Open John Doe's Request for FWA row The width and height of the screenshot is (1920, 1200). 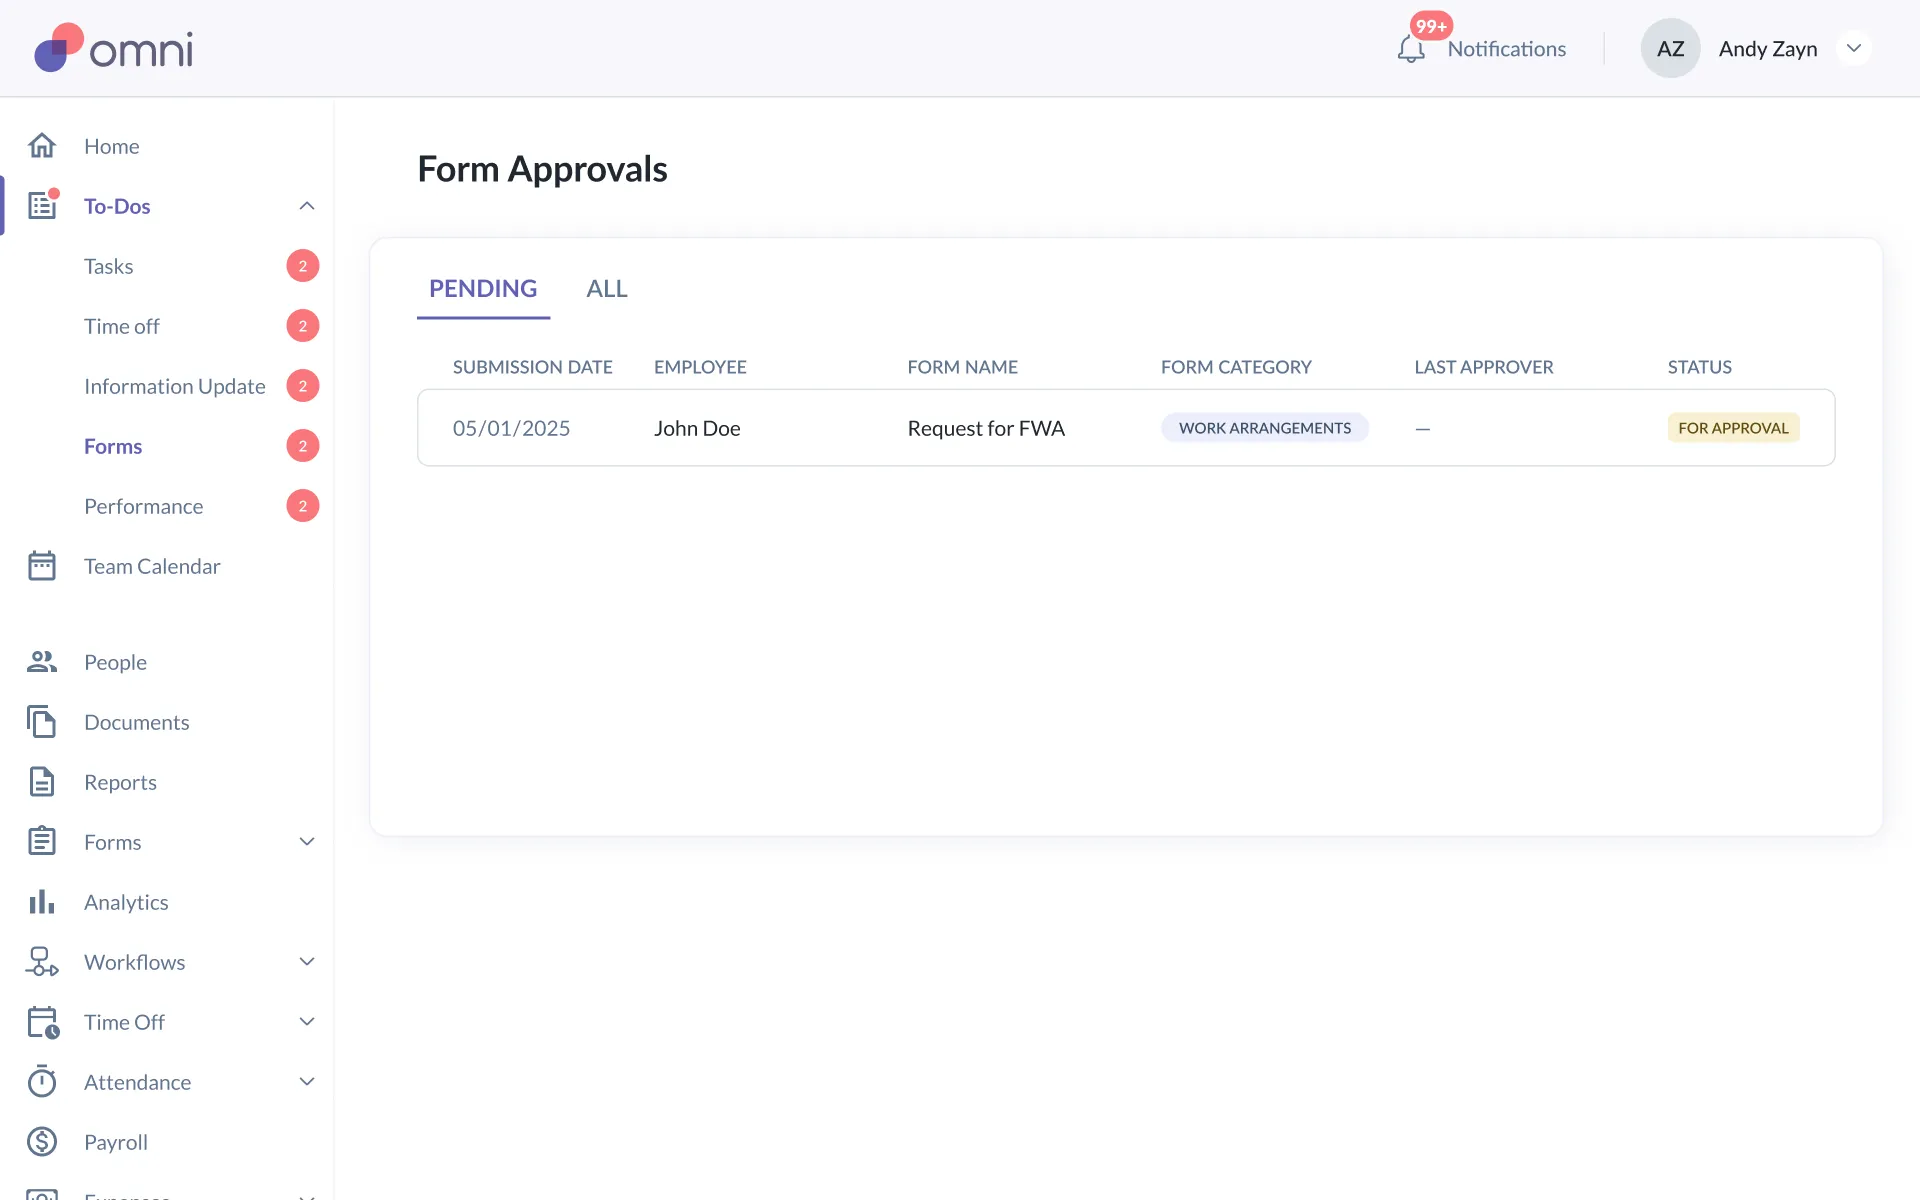tap(985, 428)
